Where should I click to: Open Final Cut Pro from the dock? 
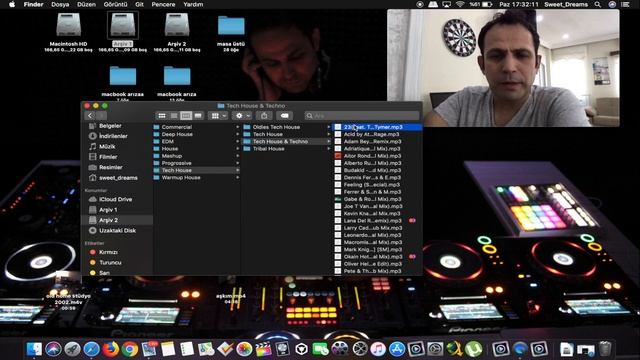tap(263, 349)
